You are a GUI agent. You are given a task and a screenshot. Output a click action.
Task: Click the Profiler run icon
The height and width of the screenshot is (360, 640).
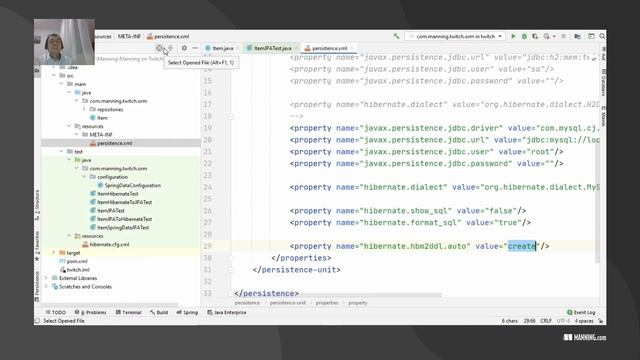[x=547, y=36]
